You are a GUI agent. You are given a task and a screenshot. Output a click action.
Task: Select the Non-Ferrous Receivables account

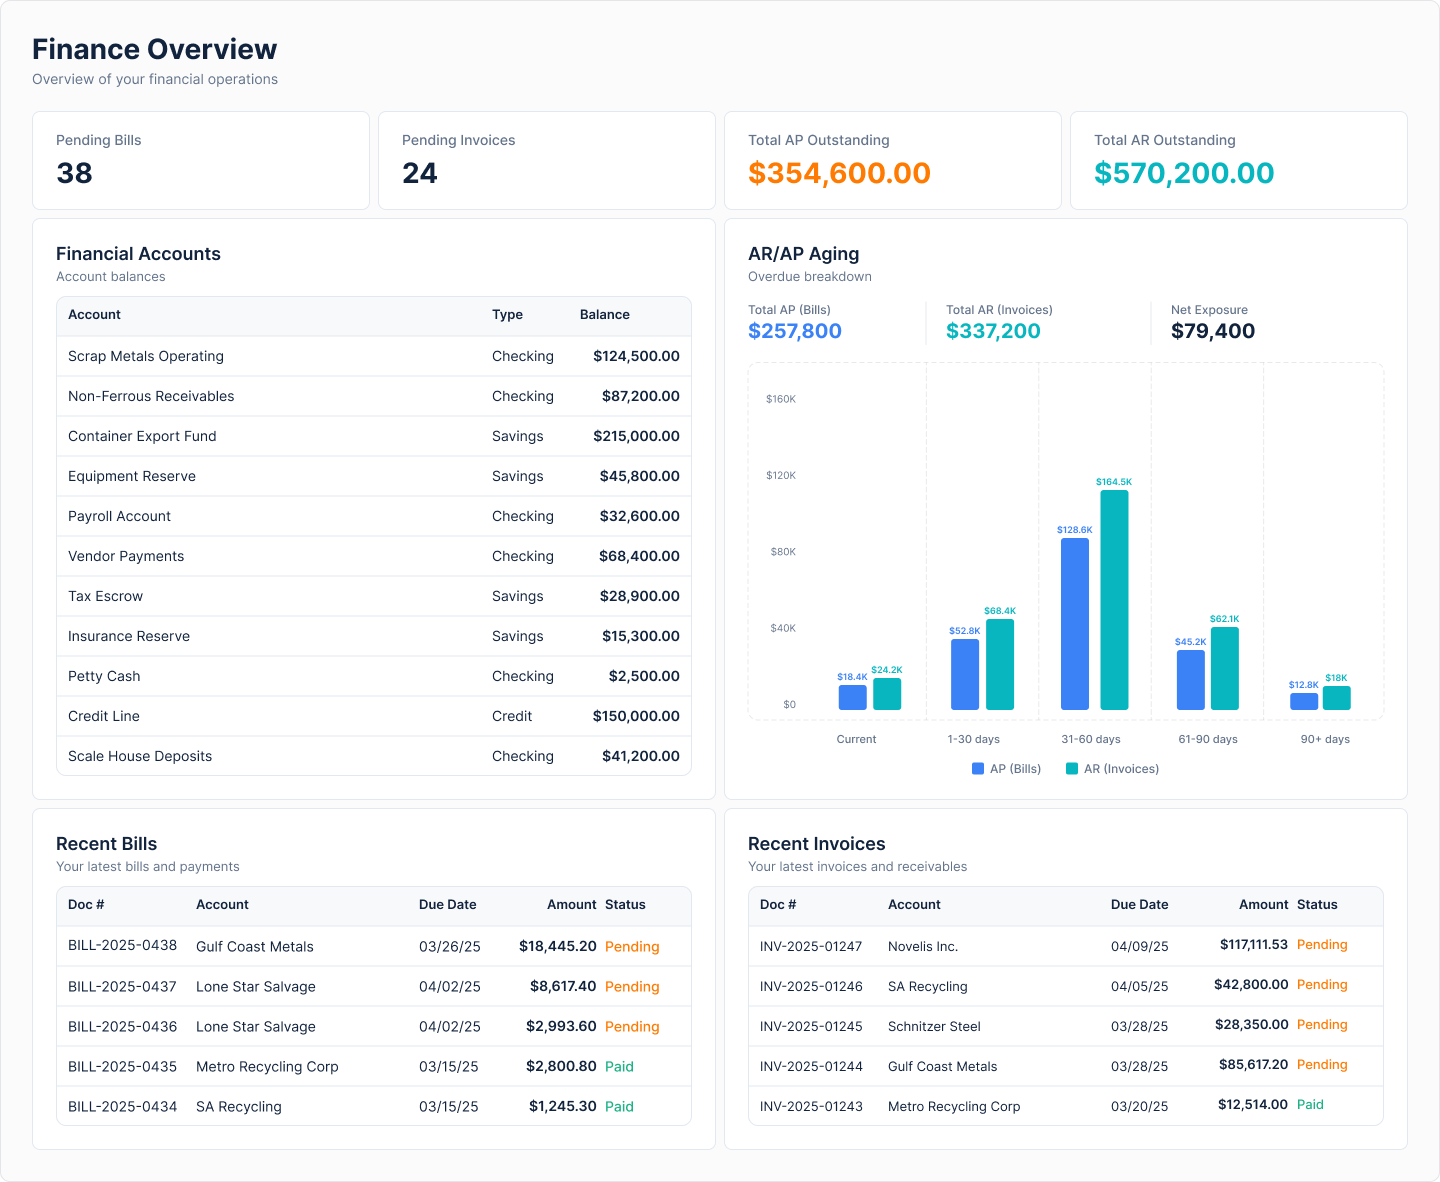374,396
